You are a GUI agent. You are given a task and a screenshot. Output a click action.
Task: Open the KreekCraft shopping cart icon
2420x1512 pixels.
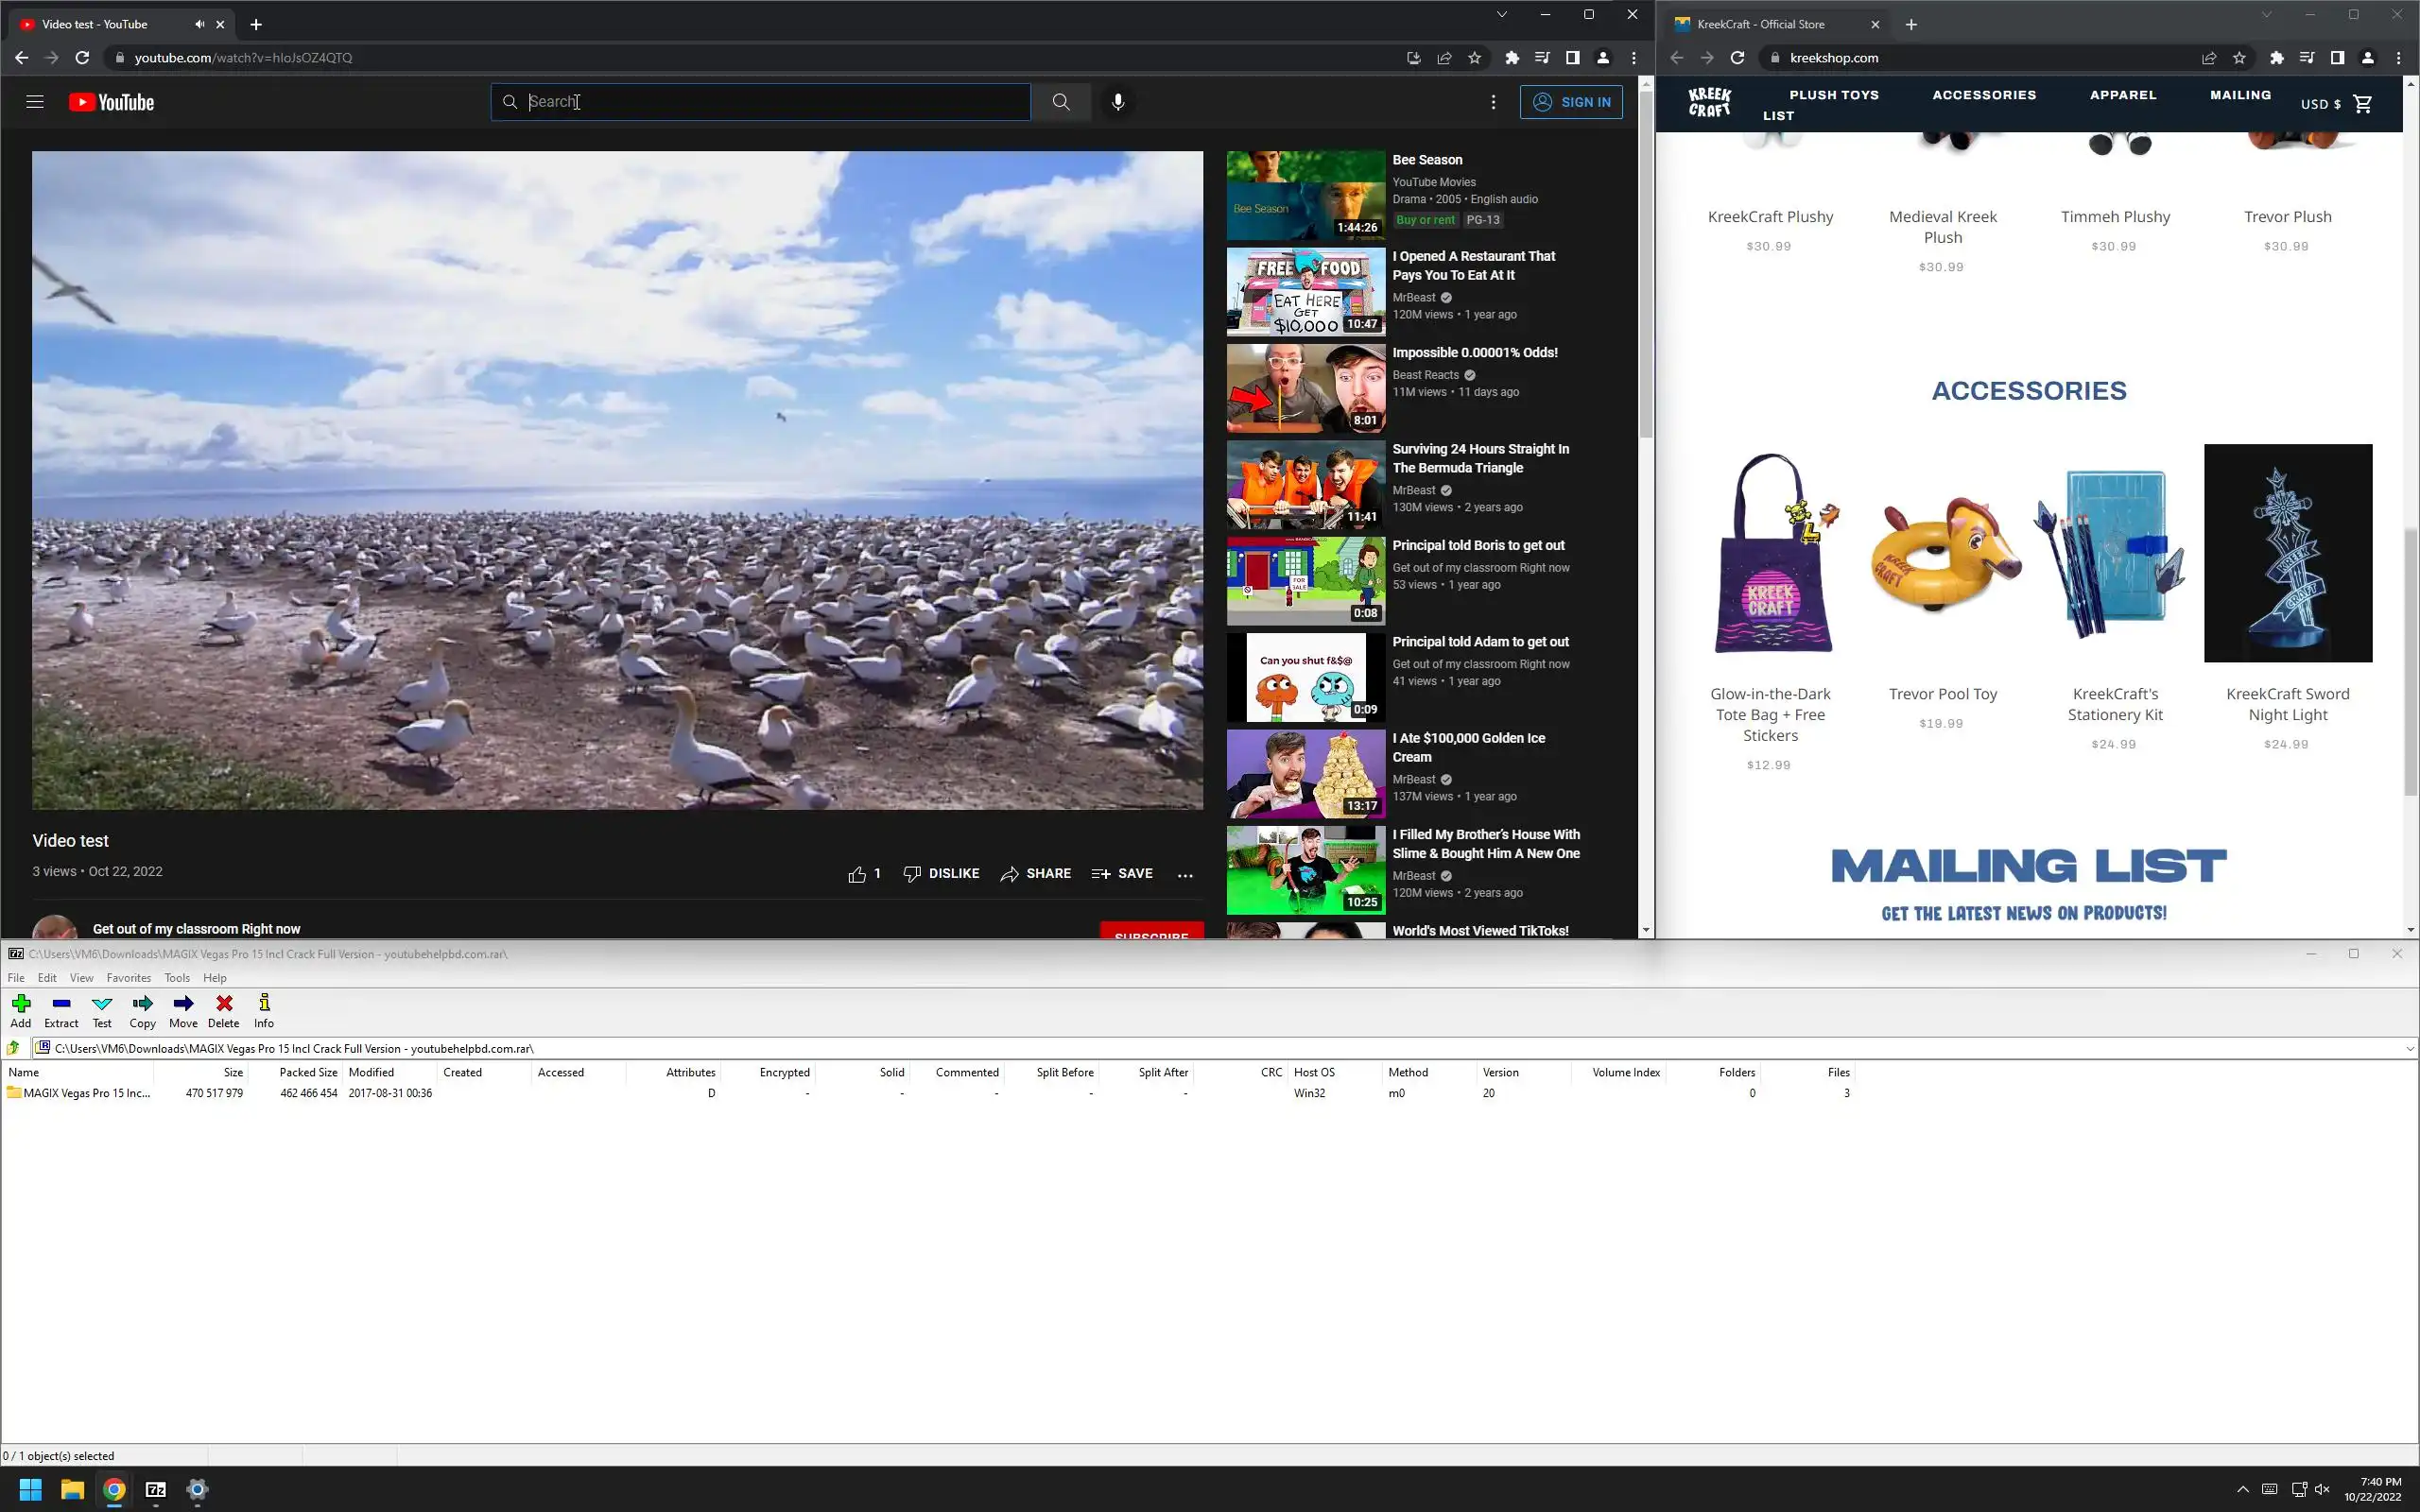2363,104
